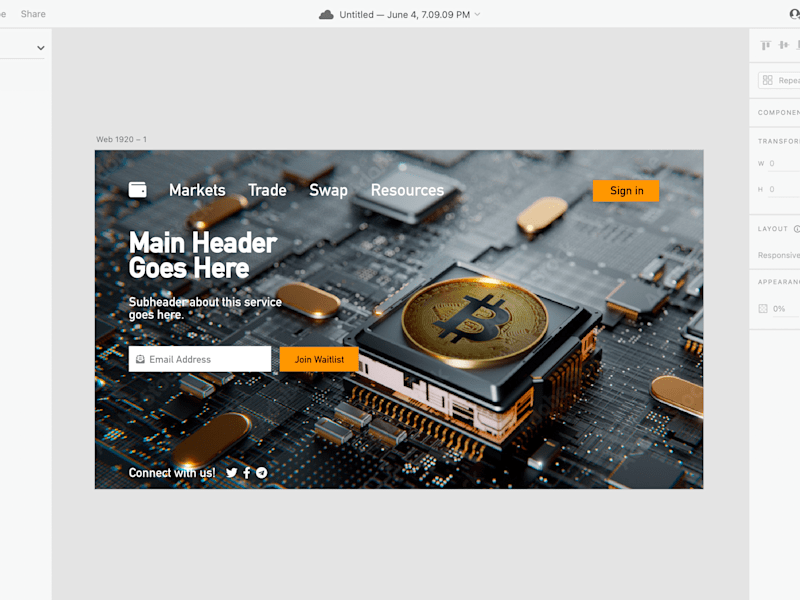The width and height of the screenshot is (800, 600).
Task: Select Markets nav text in the mockup
Action: click(197, 190)
